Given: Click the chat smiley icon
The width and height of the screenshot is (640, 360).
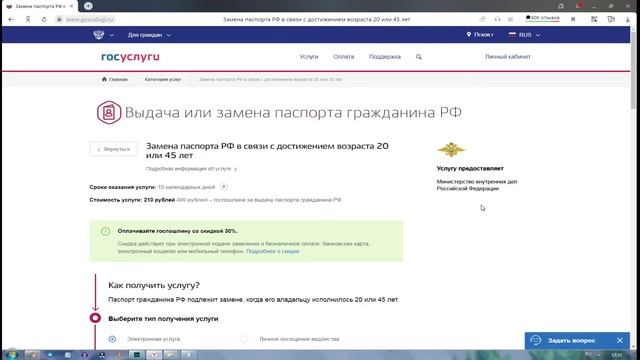Looking at the screenshot, I should [x=536, y=340].
